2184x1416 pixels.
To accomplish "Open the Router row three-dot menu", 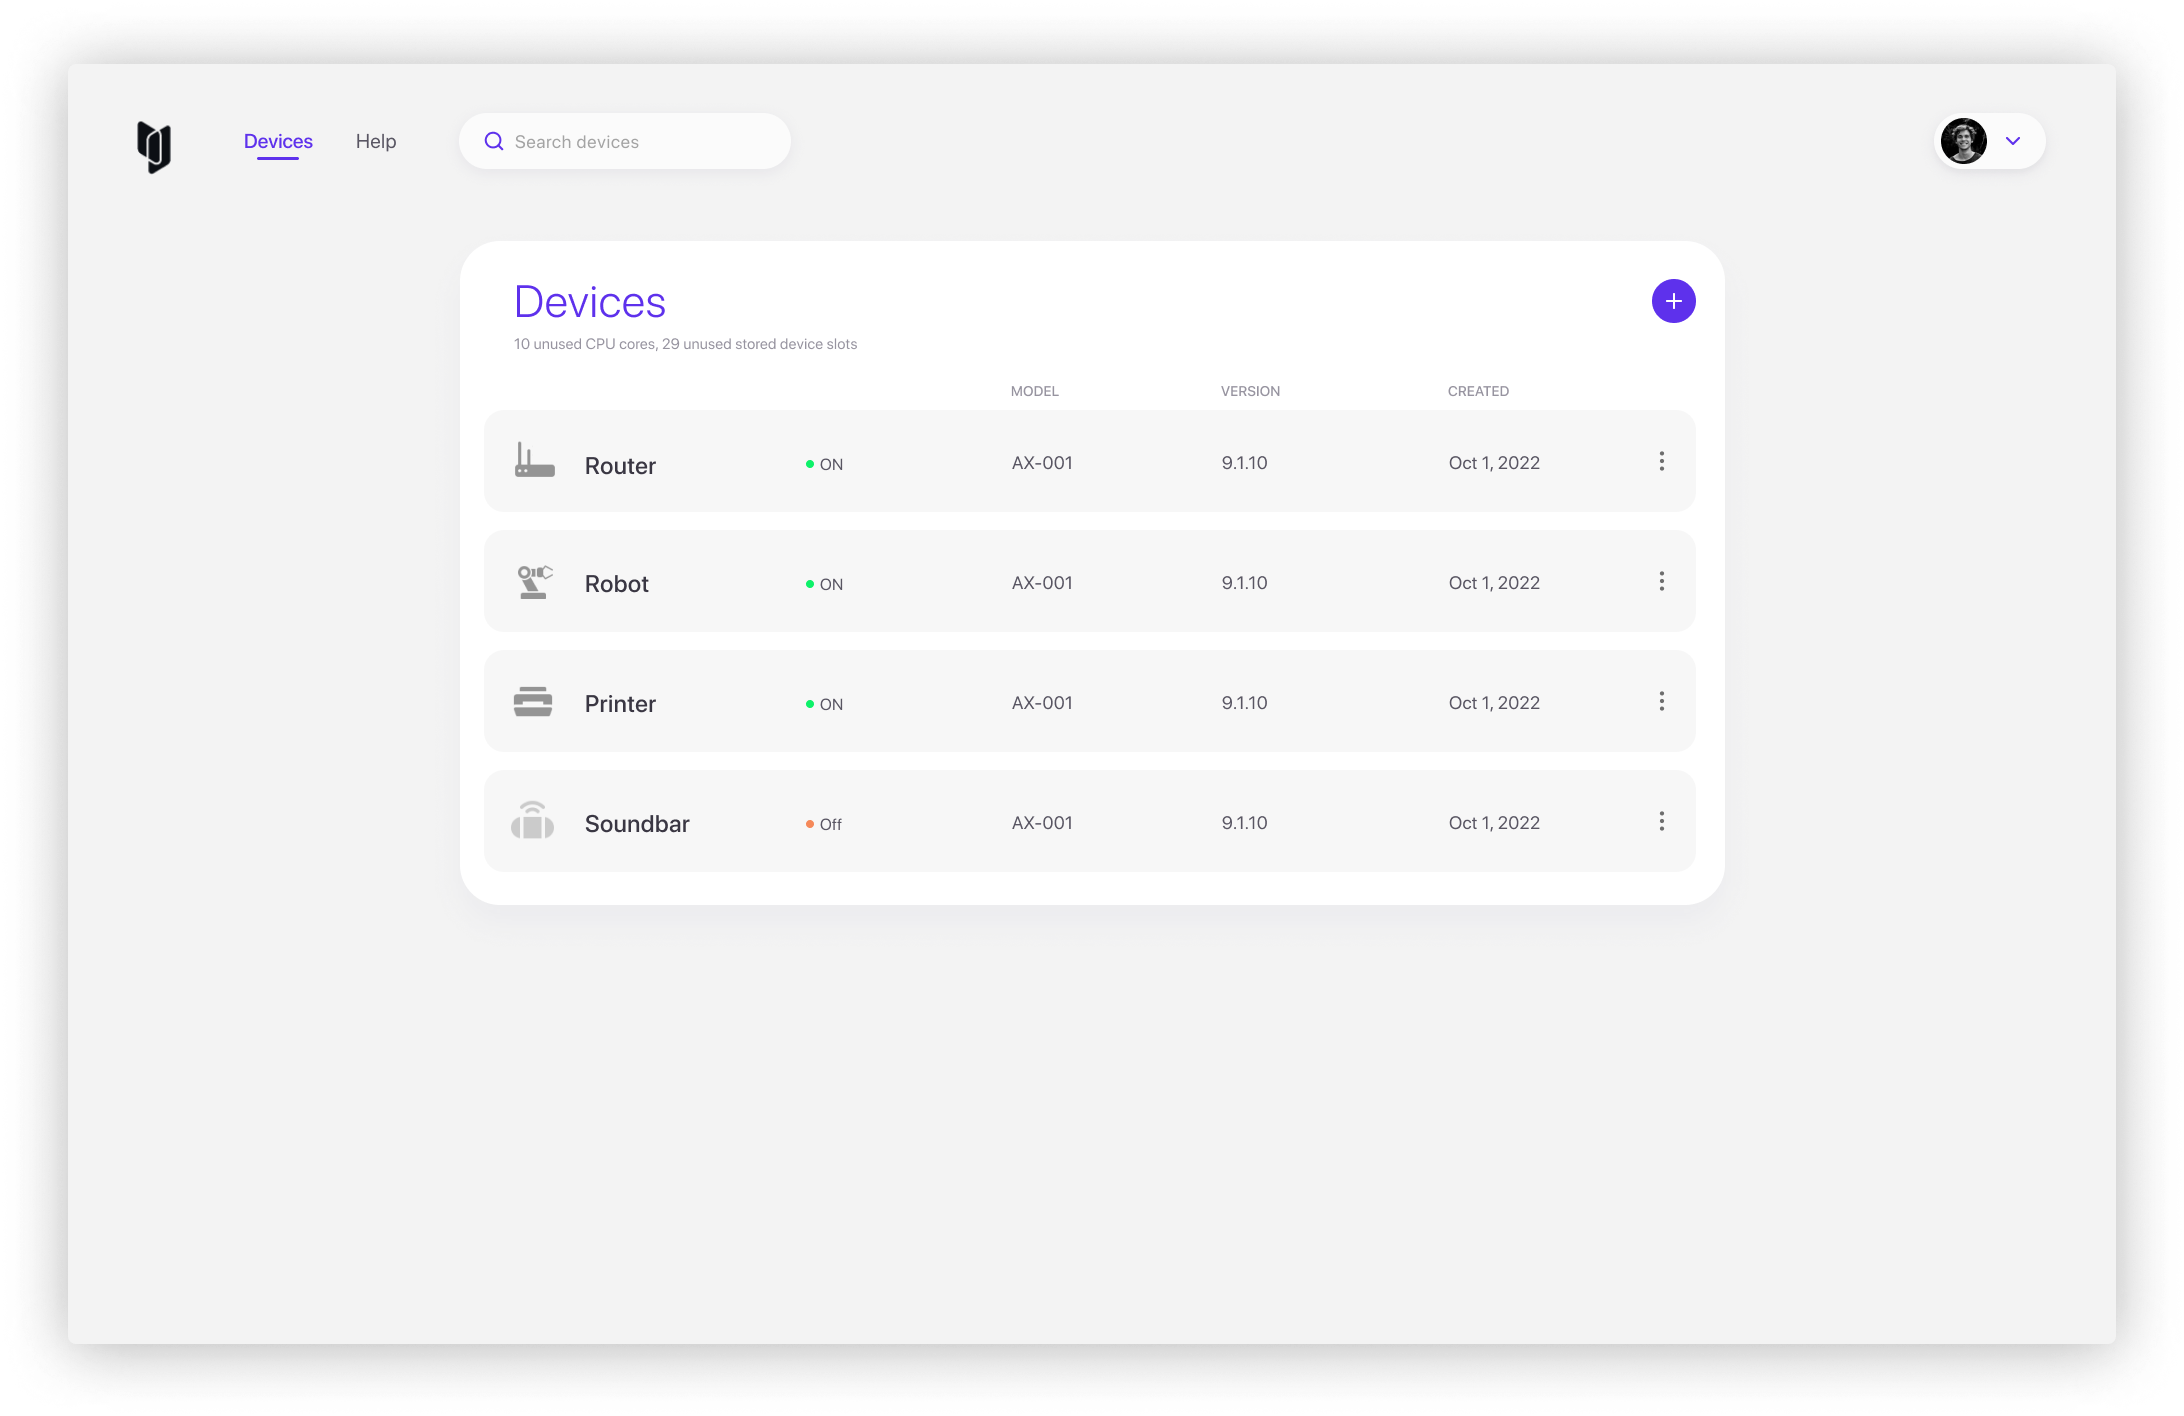I will pyautogui.click(x=1661, y=461).
